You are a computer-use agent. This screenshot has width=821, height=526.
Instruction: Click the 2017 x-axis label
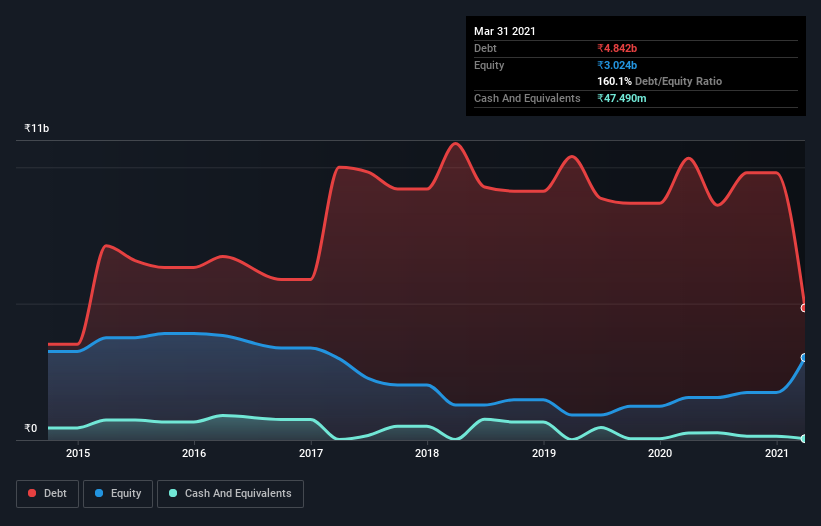(x=311, y=453)
